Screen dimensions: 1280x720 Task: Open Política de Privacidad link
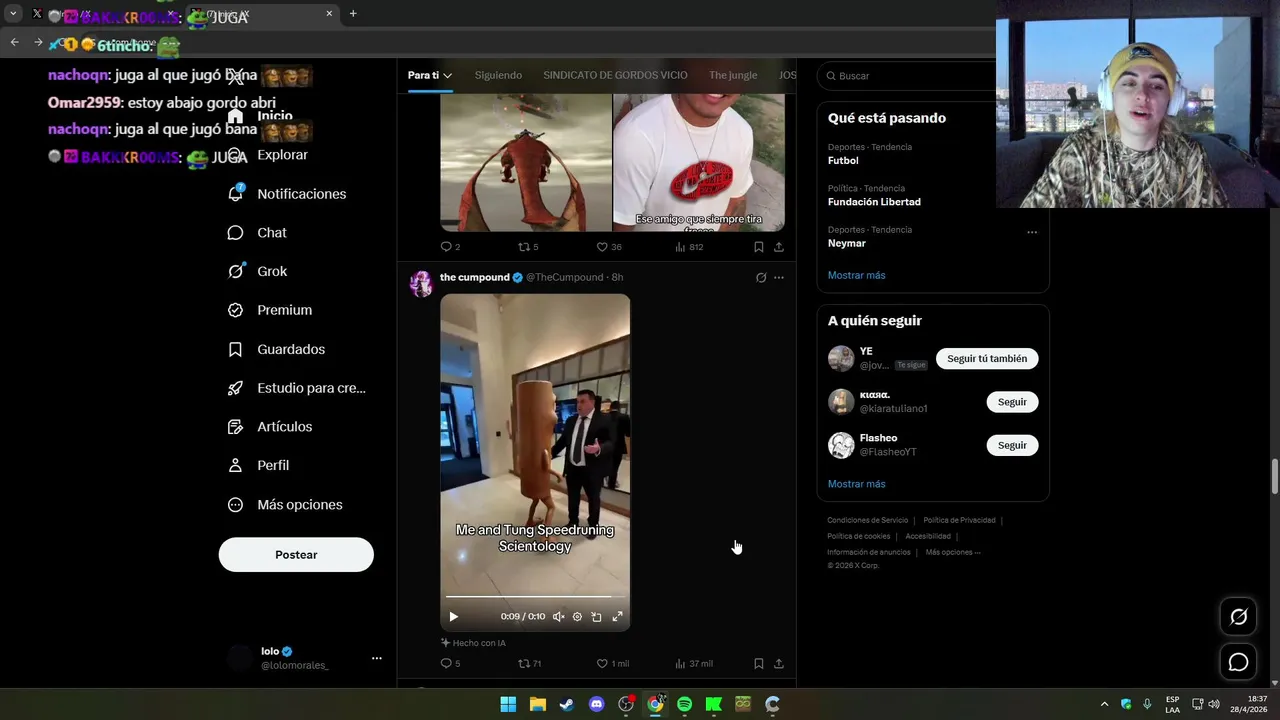[x=959, y=520]
